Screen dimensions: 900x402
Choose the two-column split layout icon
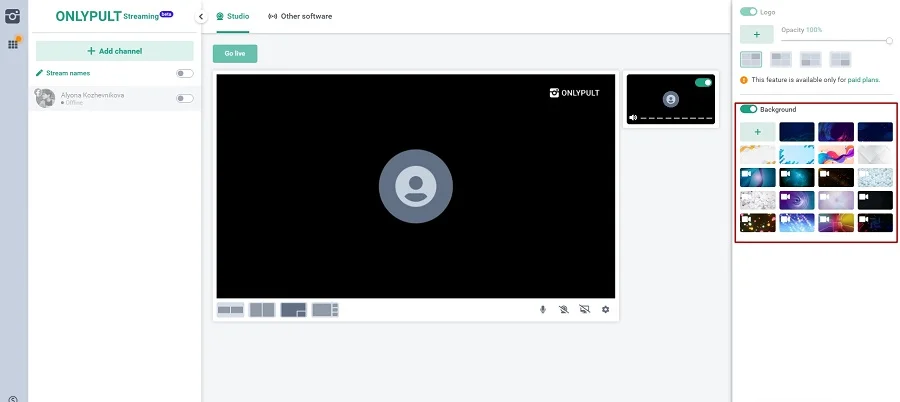pyautogui.click(x=262, y=310)
